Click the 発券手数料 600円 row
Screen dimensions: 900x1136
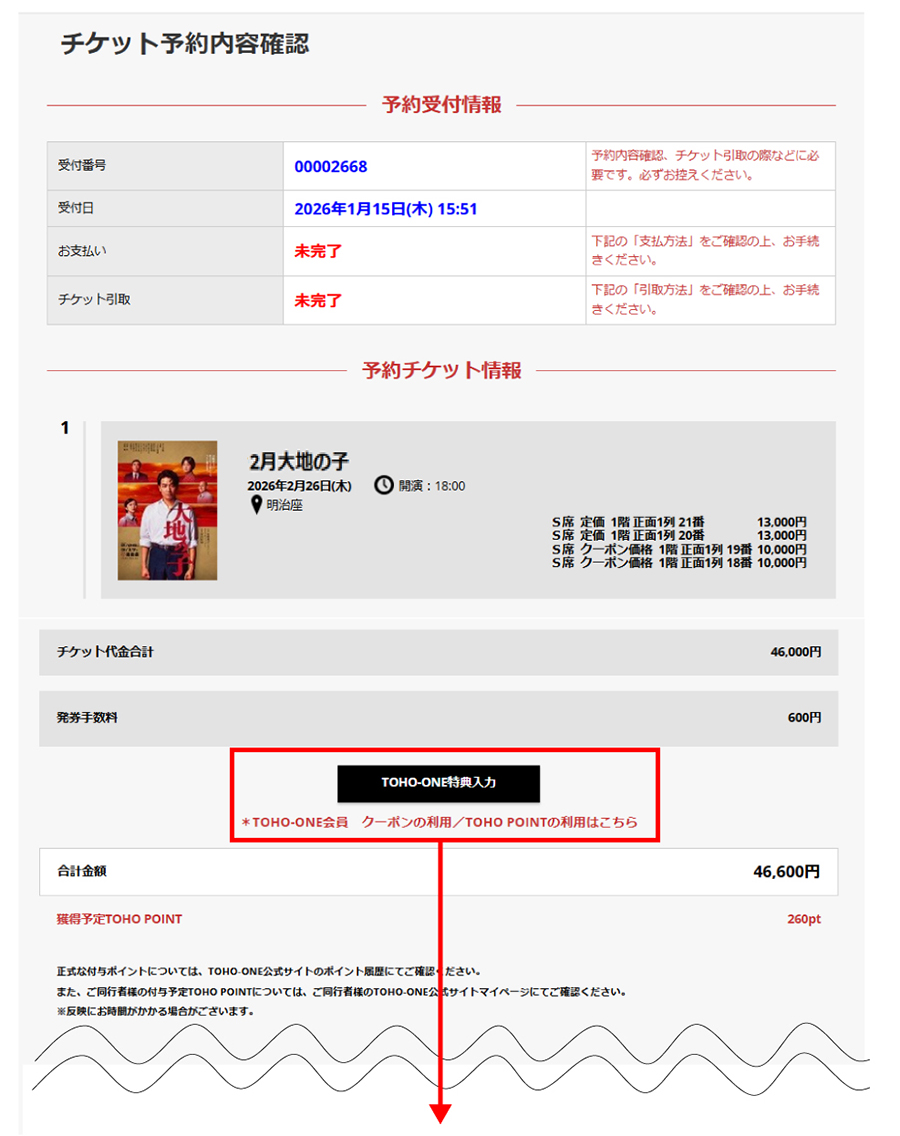(x=438, y=718)
